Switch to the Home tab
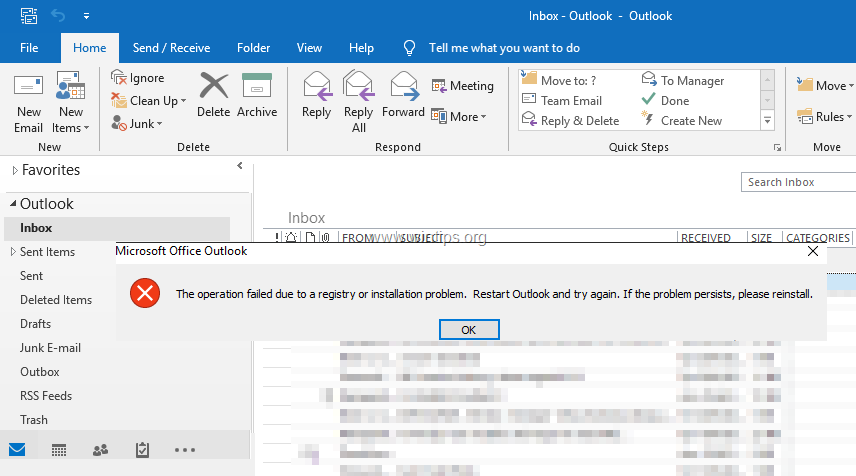 90,48
